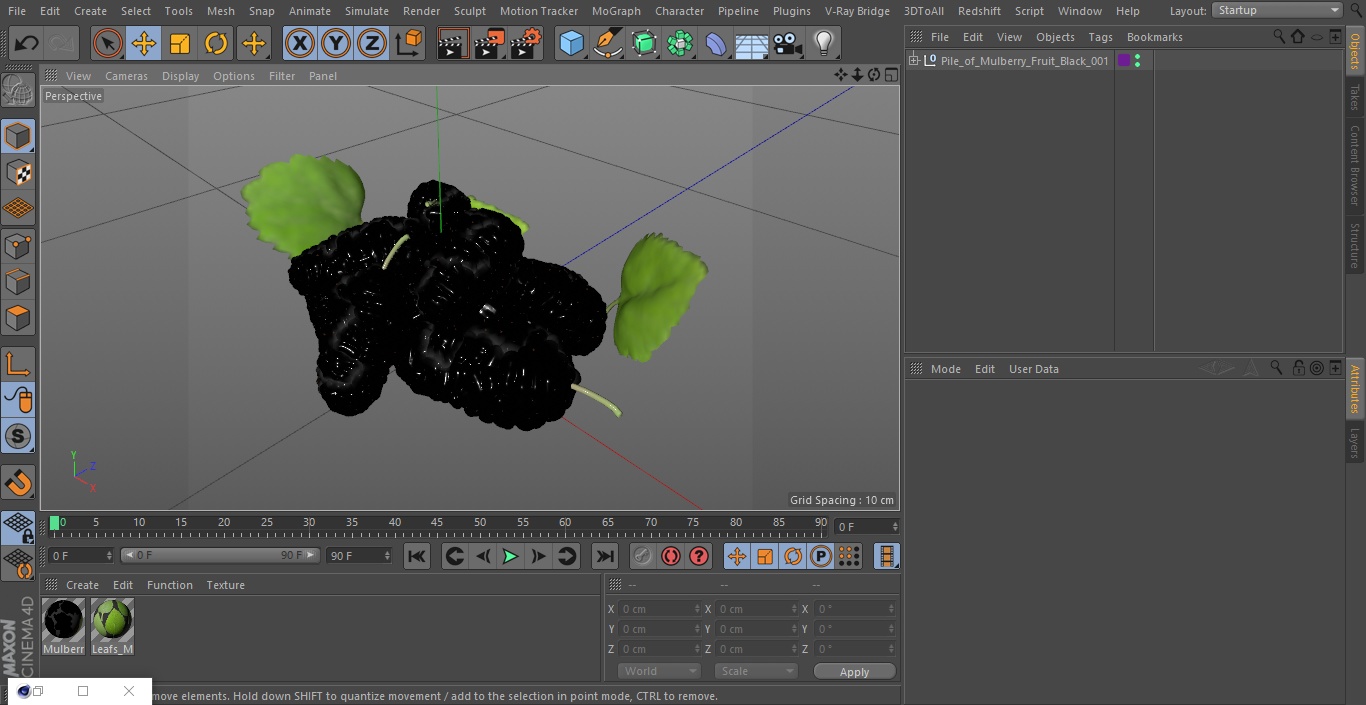Click the X position stepper arrows
The height and width of the screenshot is (705, 1366).
(x=697, y=609)
